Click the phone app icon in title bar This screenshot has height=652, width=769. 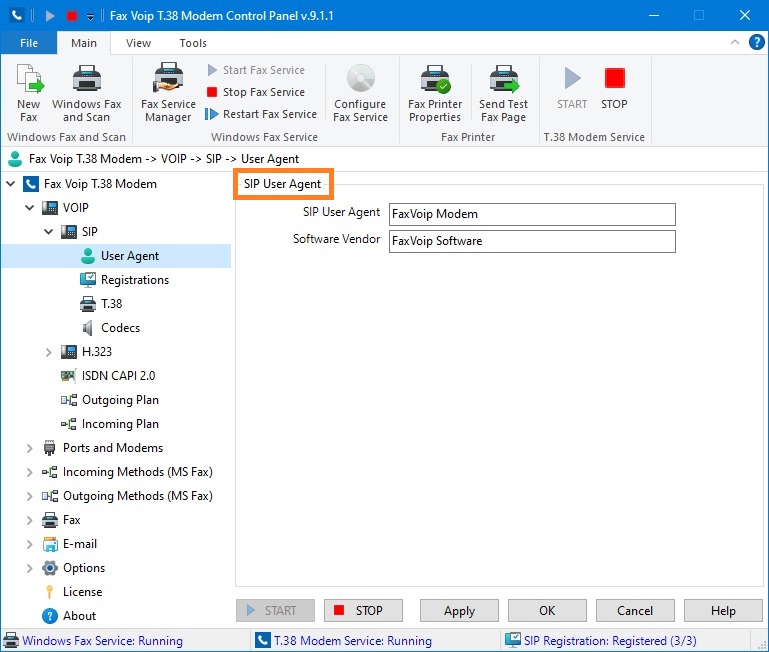click(x=17, y=16)
